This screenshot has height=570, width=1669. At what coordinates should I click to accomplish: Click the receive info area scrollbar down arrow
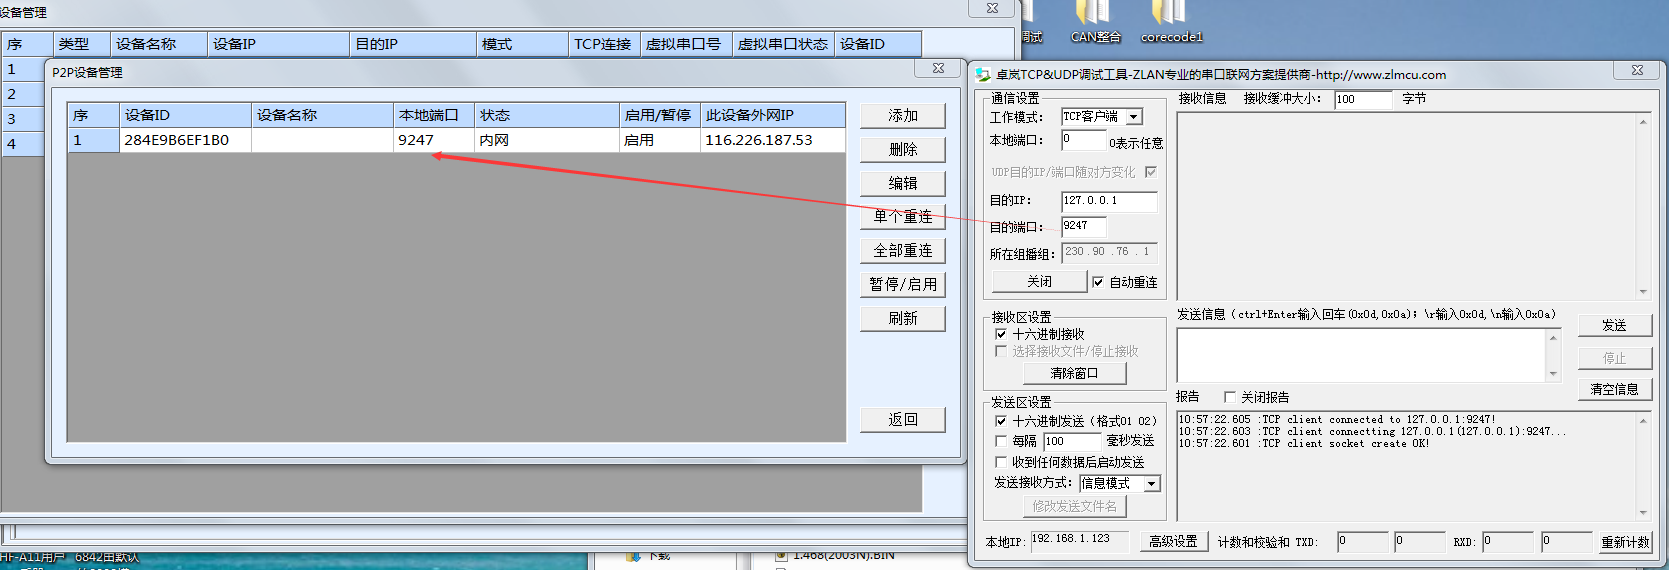coord(1643,292)
